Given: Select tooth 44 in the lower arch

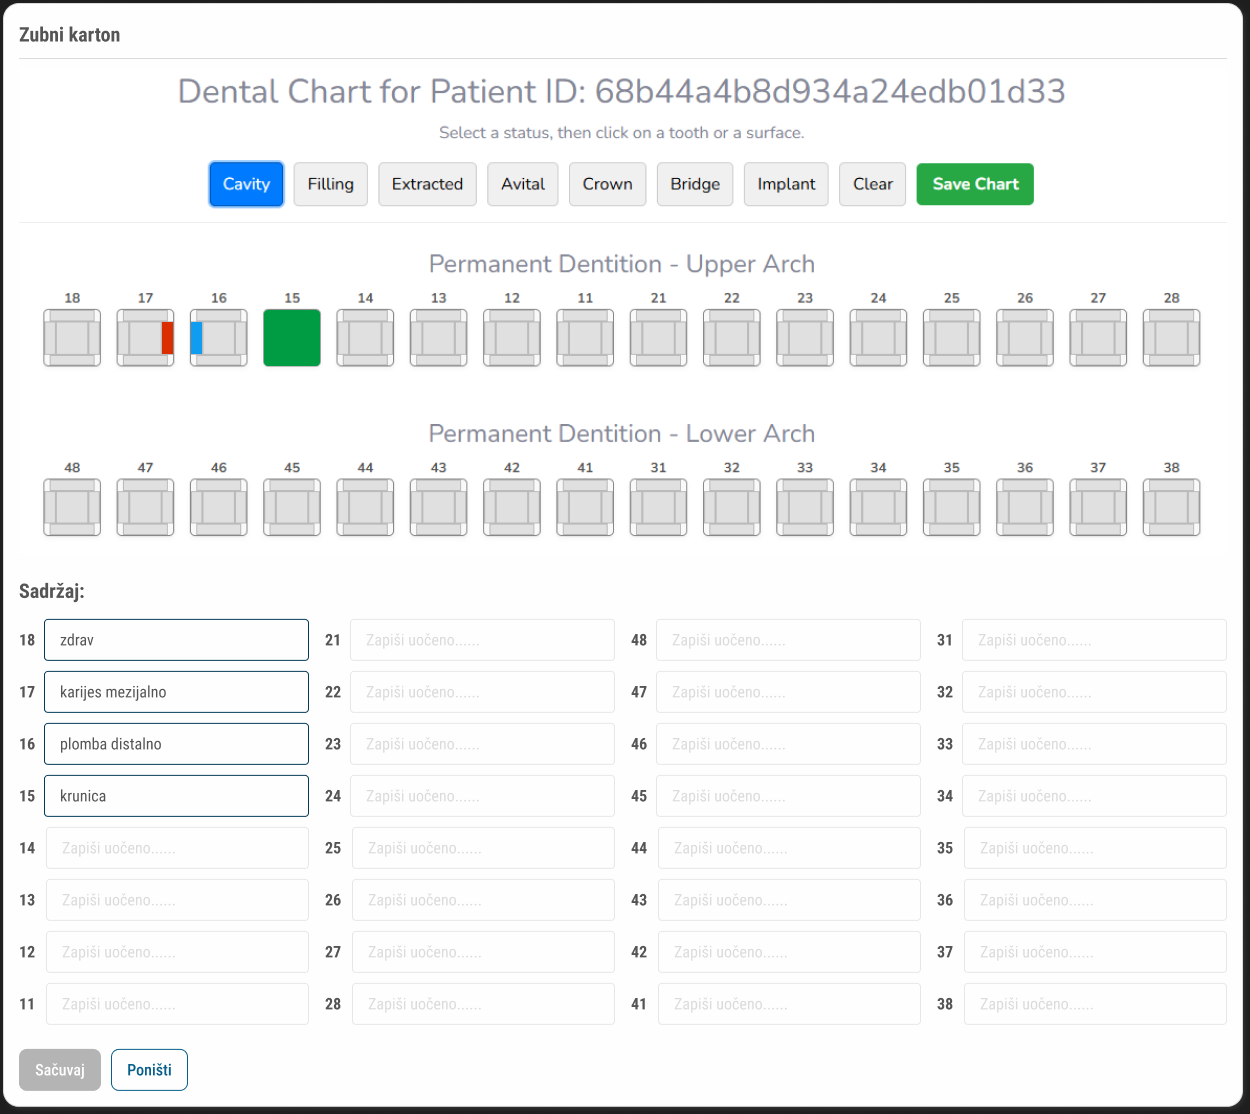Looking at the screenshot, I should coord(365,507).
